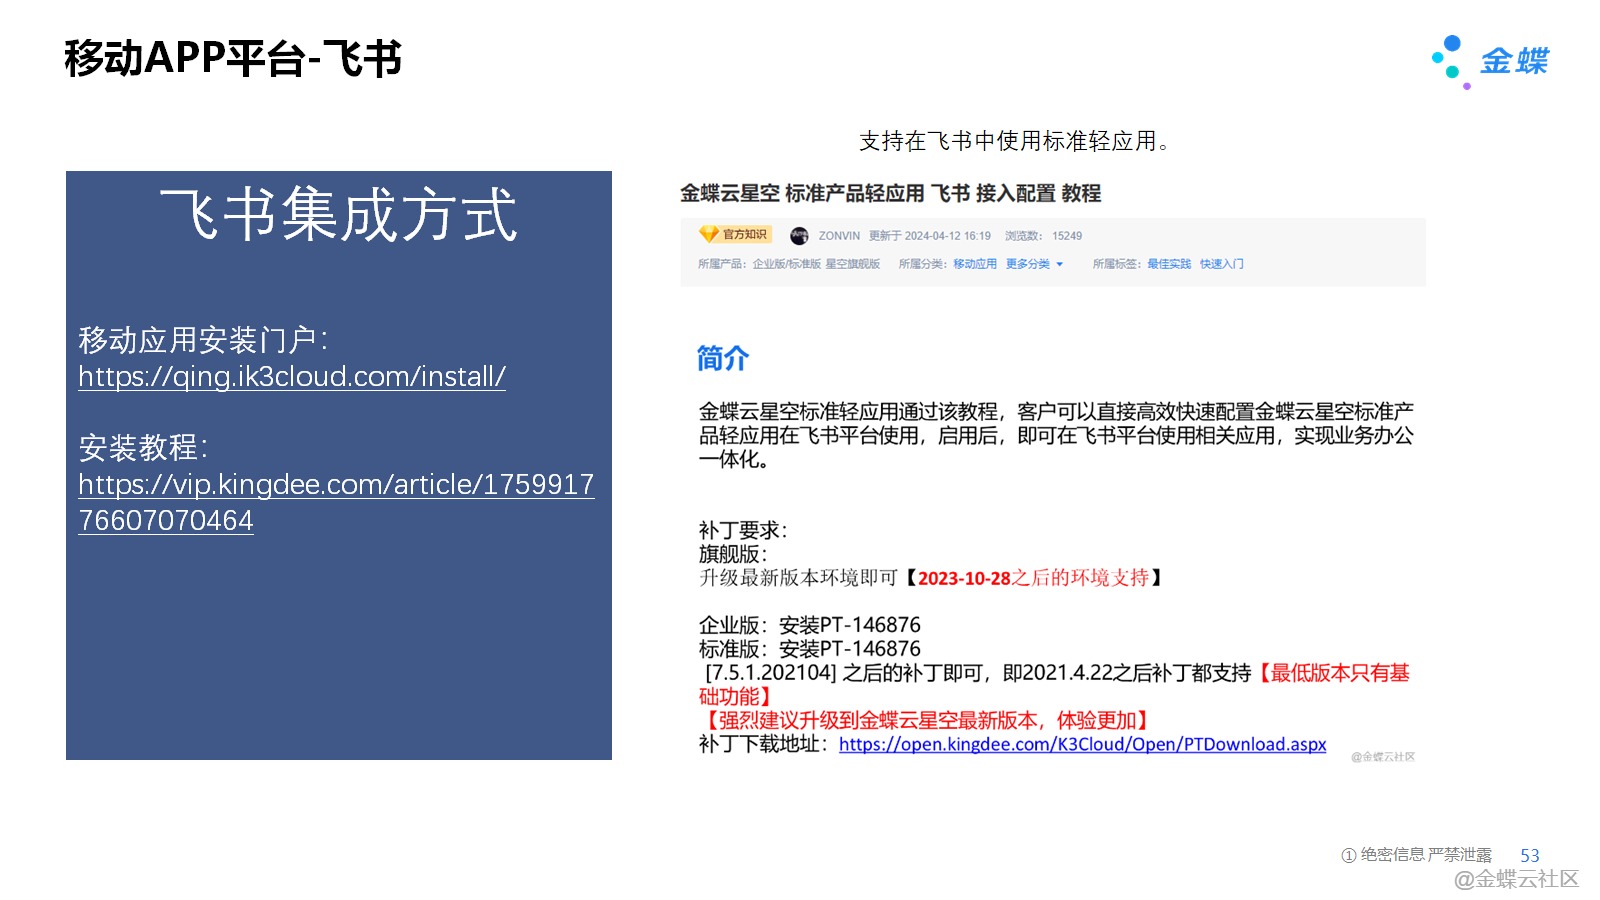1600x900 pixels.
Task: Click the article title about 飞书 接入配置 教程
Action: [x=890, y=194]
